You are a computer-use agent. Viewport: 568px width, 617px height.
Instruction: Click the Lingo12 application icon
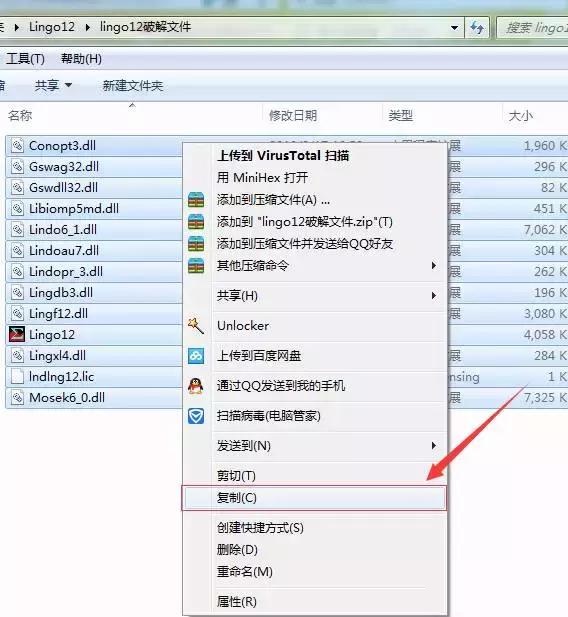coord(17,334)
